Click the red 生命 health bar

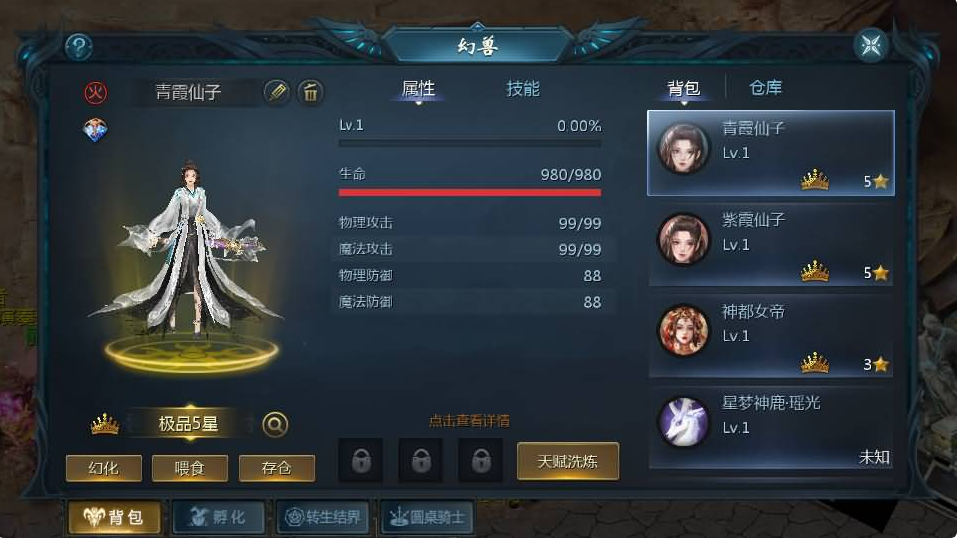[x=470, y=193]
